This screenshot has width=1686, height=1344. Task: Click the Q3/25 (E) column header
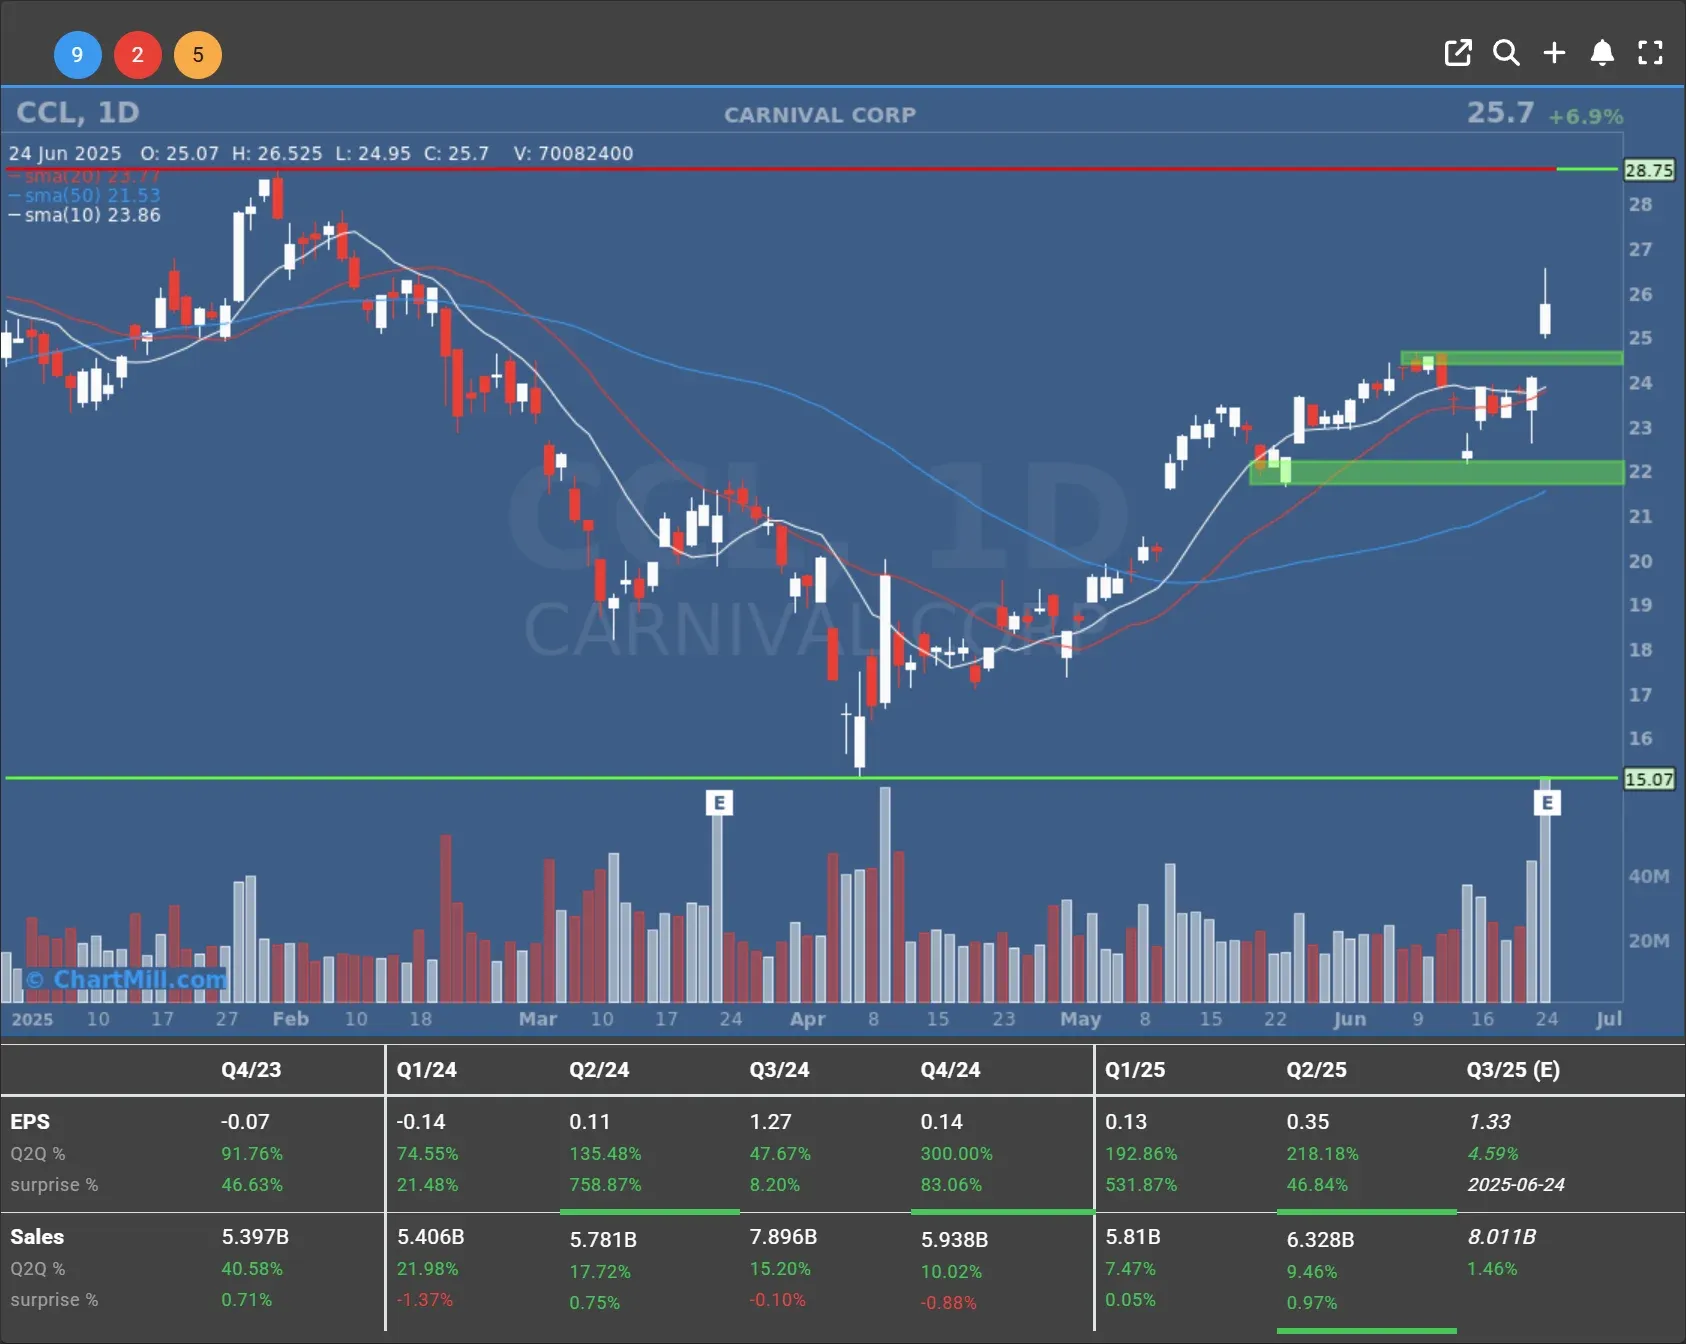pyautogui.click(x=1513, y=1069)
